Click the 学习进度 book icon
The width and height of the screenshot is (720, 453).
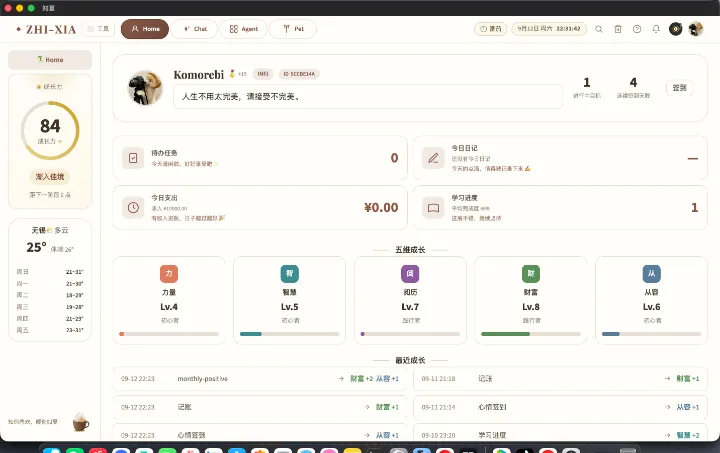(433, 208)
